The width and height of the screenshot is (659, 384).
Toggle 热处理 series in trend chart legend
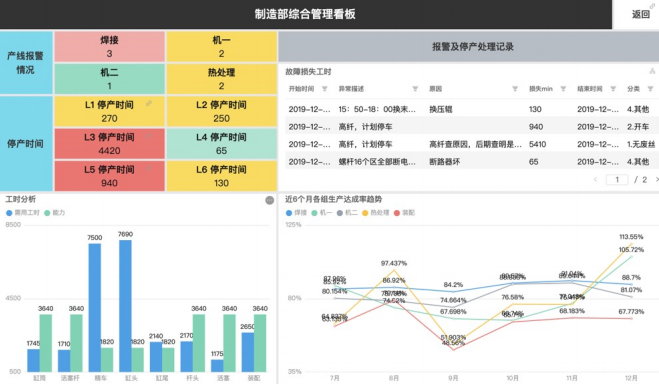pyautogui.click(x=375, y=213)
